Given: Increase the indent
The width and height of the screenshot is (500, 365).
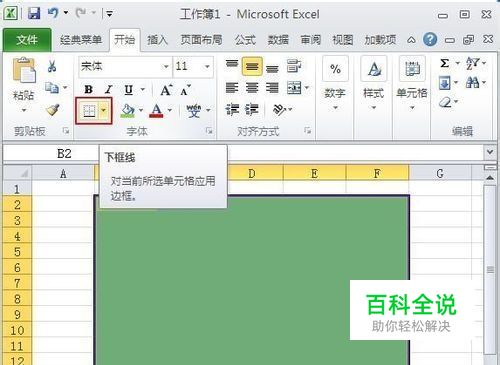Looking at the screenshot, I should click(x=252, y=110).
